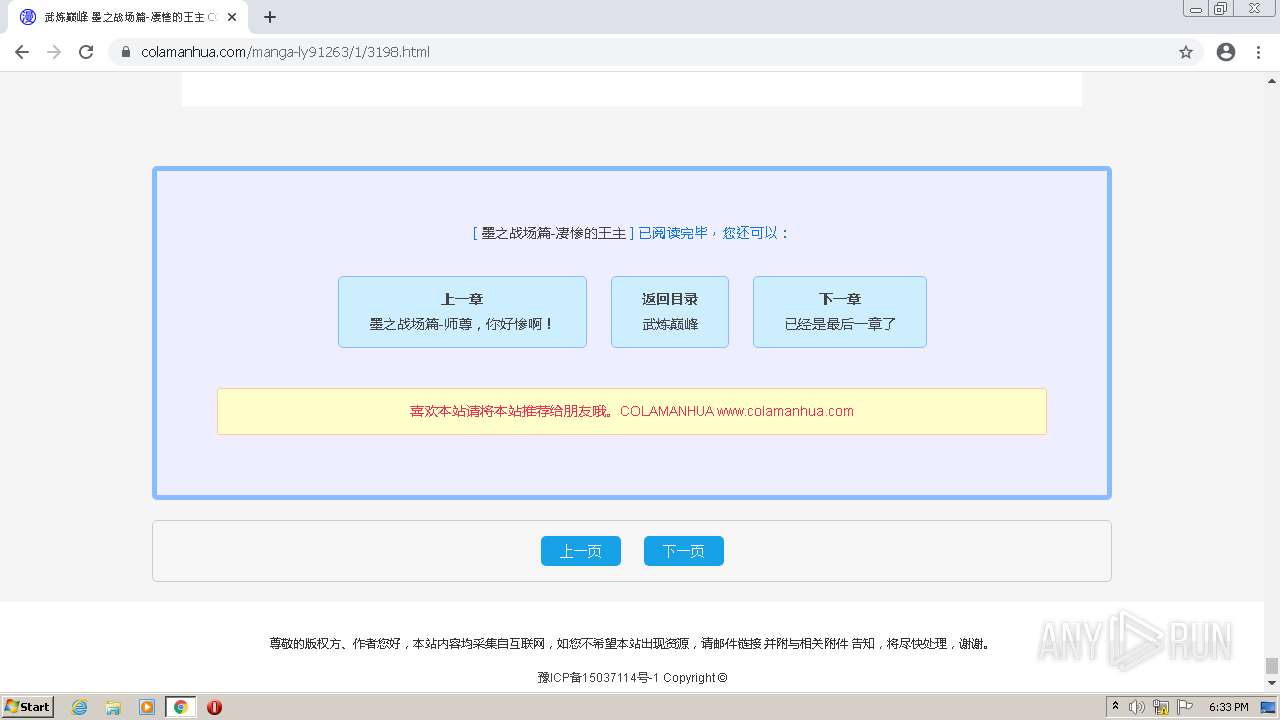The width and height of the screenshot is (1280, 720).
Task: Click the page vertical scrollbar thumb
Action: click(1272, 666)
